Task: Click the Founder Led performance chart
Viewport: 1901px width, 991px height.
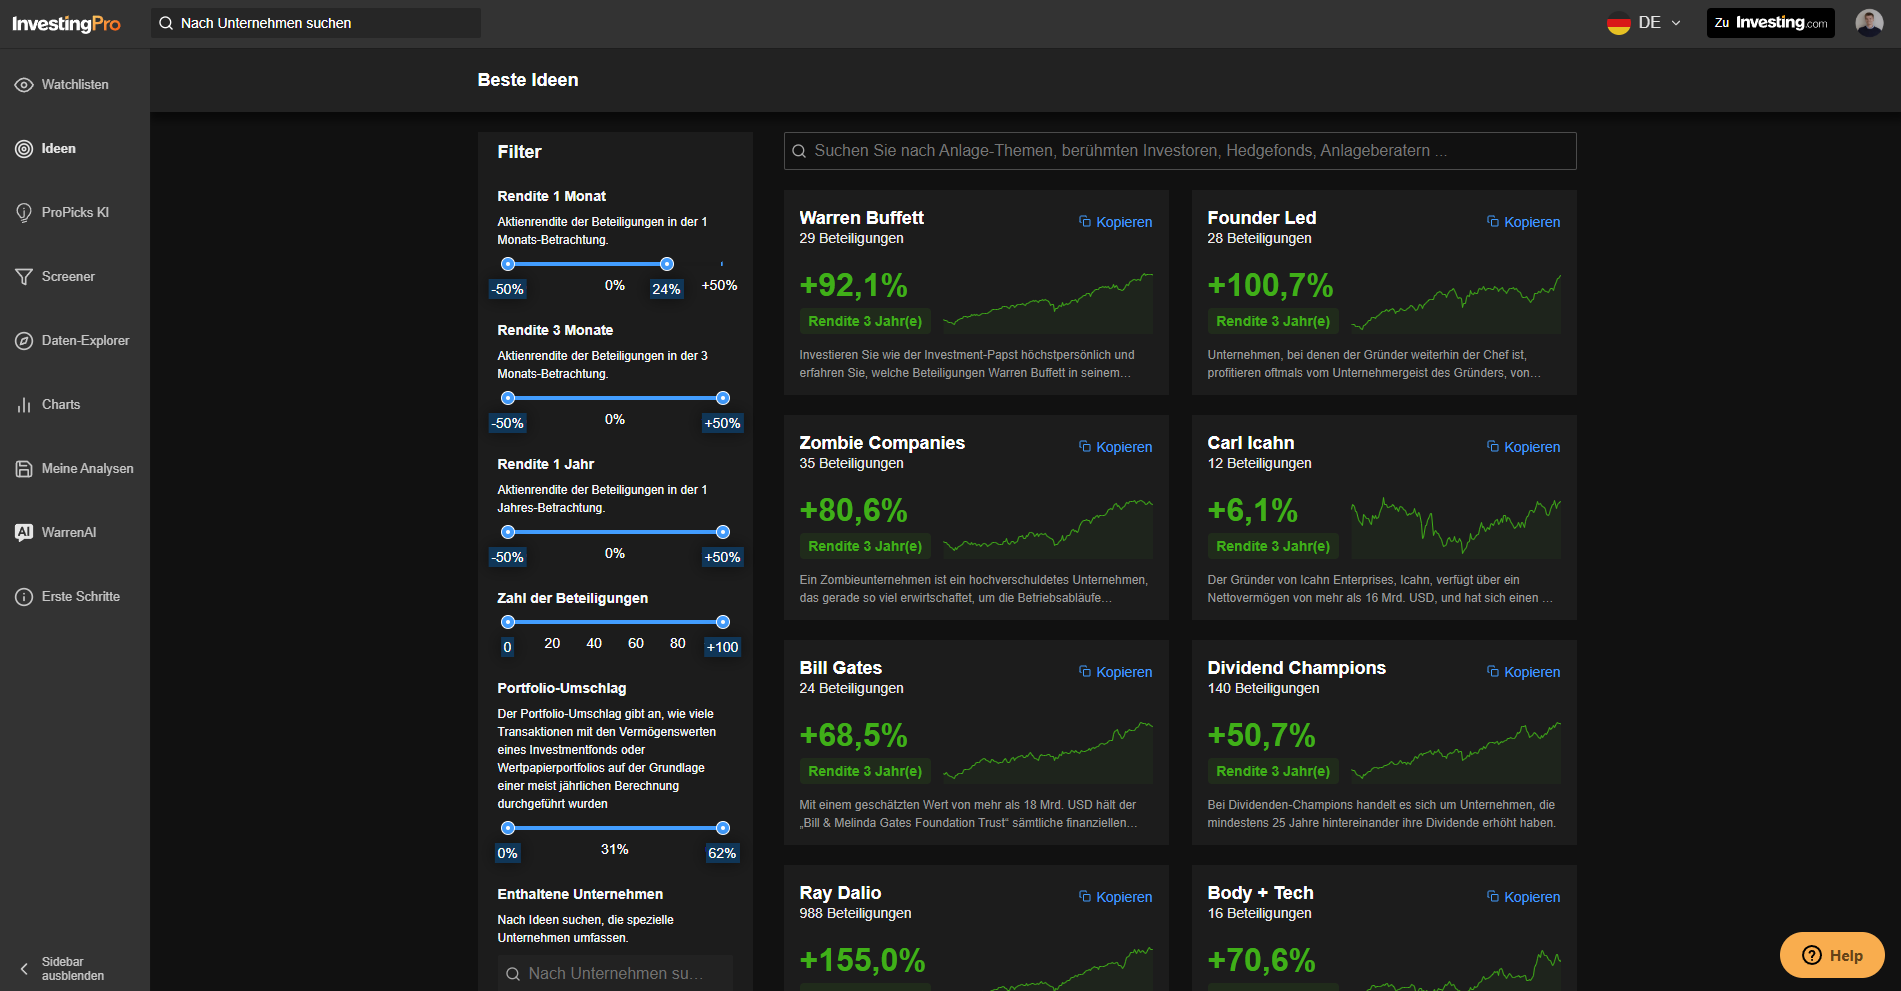Action: [1456, 304]
